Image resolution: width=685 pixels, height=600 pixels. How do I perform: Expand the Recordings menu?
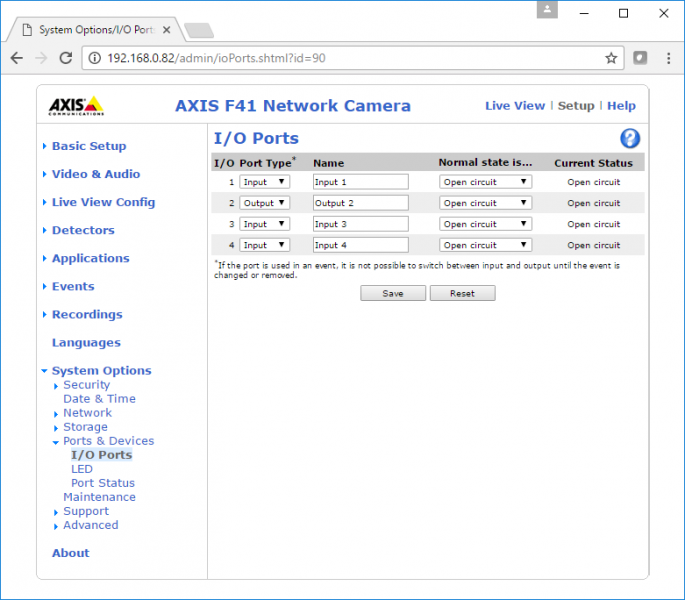coord(87,314)
